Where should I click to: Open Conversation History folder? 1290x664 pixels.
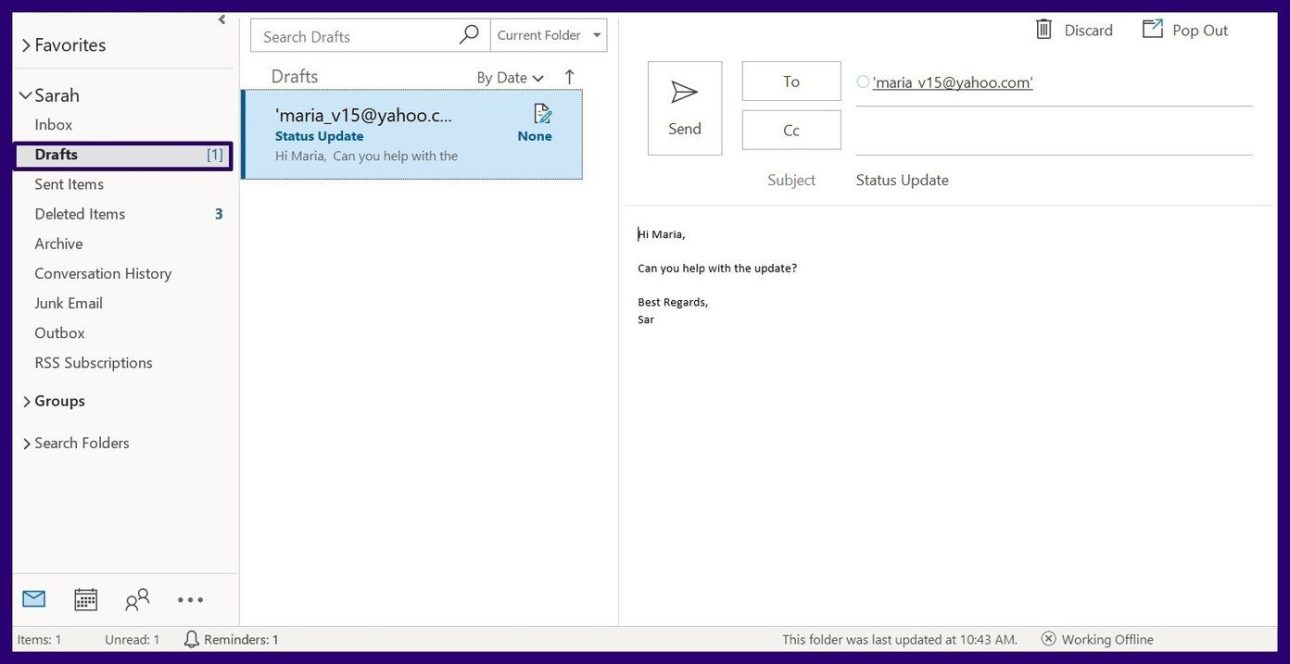103,274
